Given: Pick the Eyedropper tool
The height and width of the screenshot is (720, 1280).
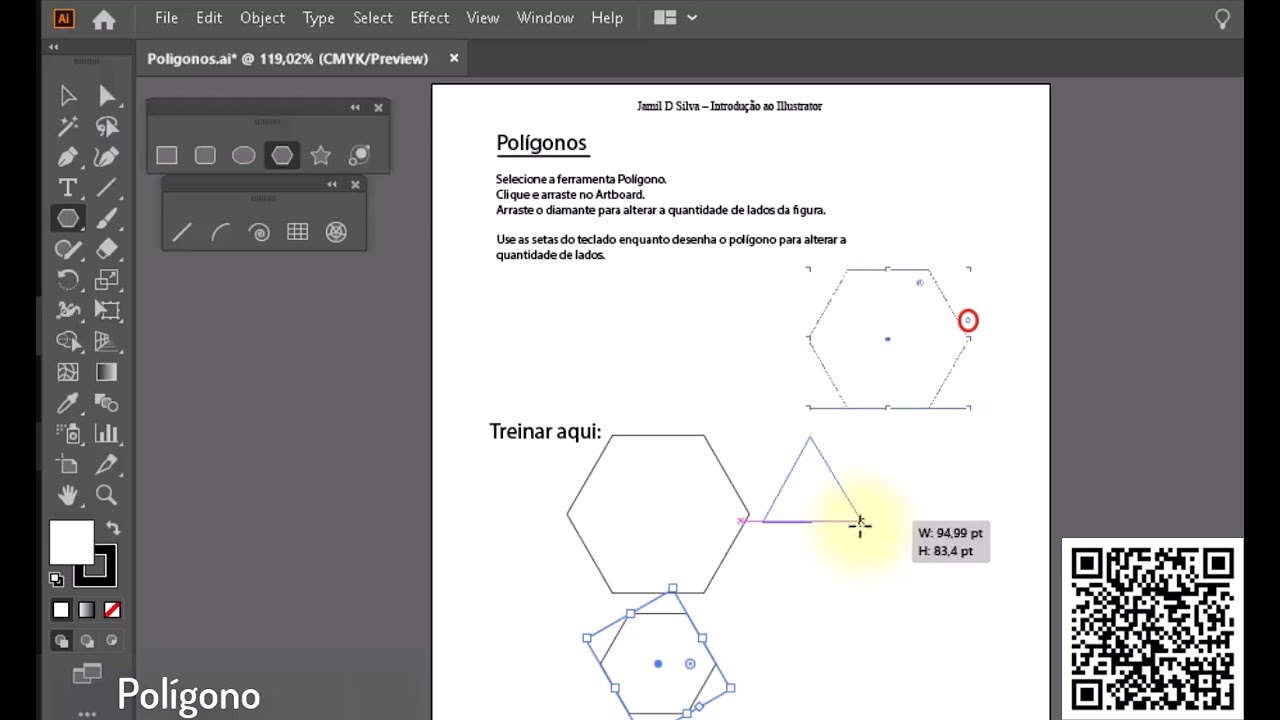Looking at the screenshot, I should (x=68, y=403).
